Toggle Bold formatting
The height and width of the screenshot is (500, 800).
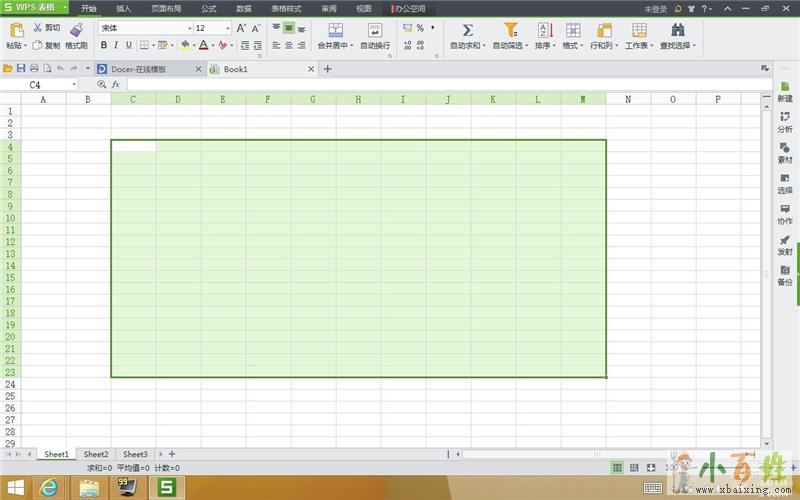(x=103, y=45)
